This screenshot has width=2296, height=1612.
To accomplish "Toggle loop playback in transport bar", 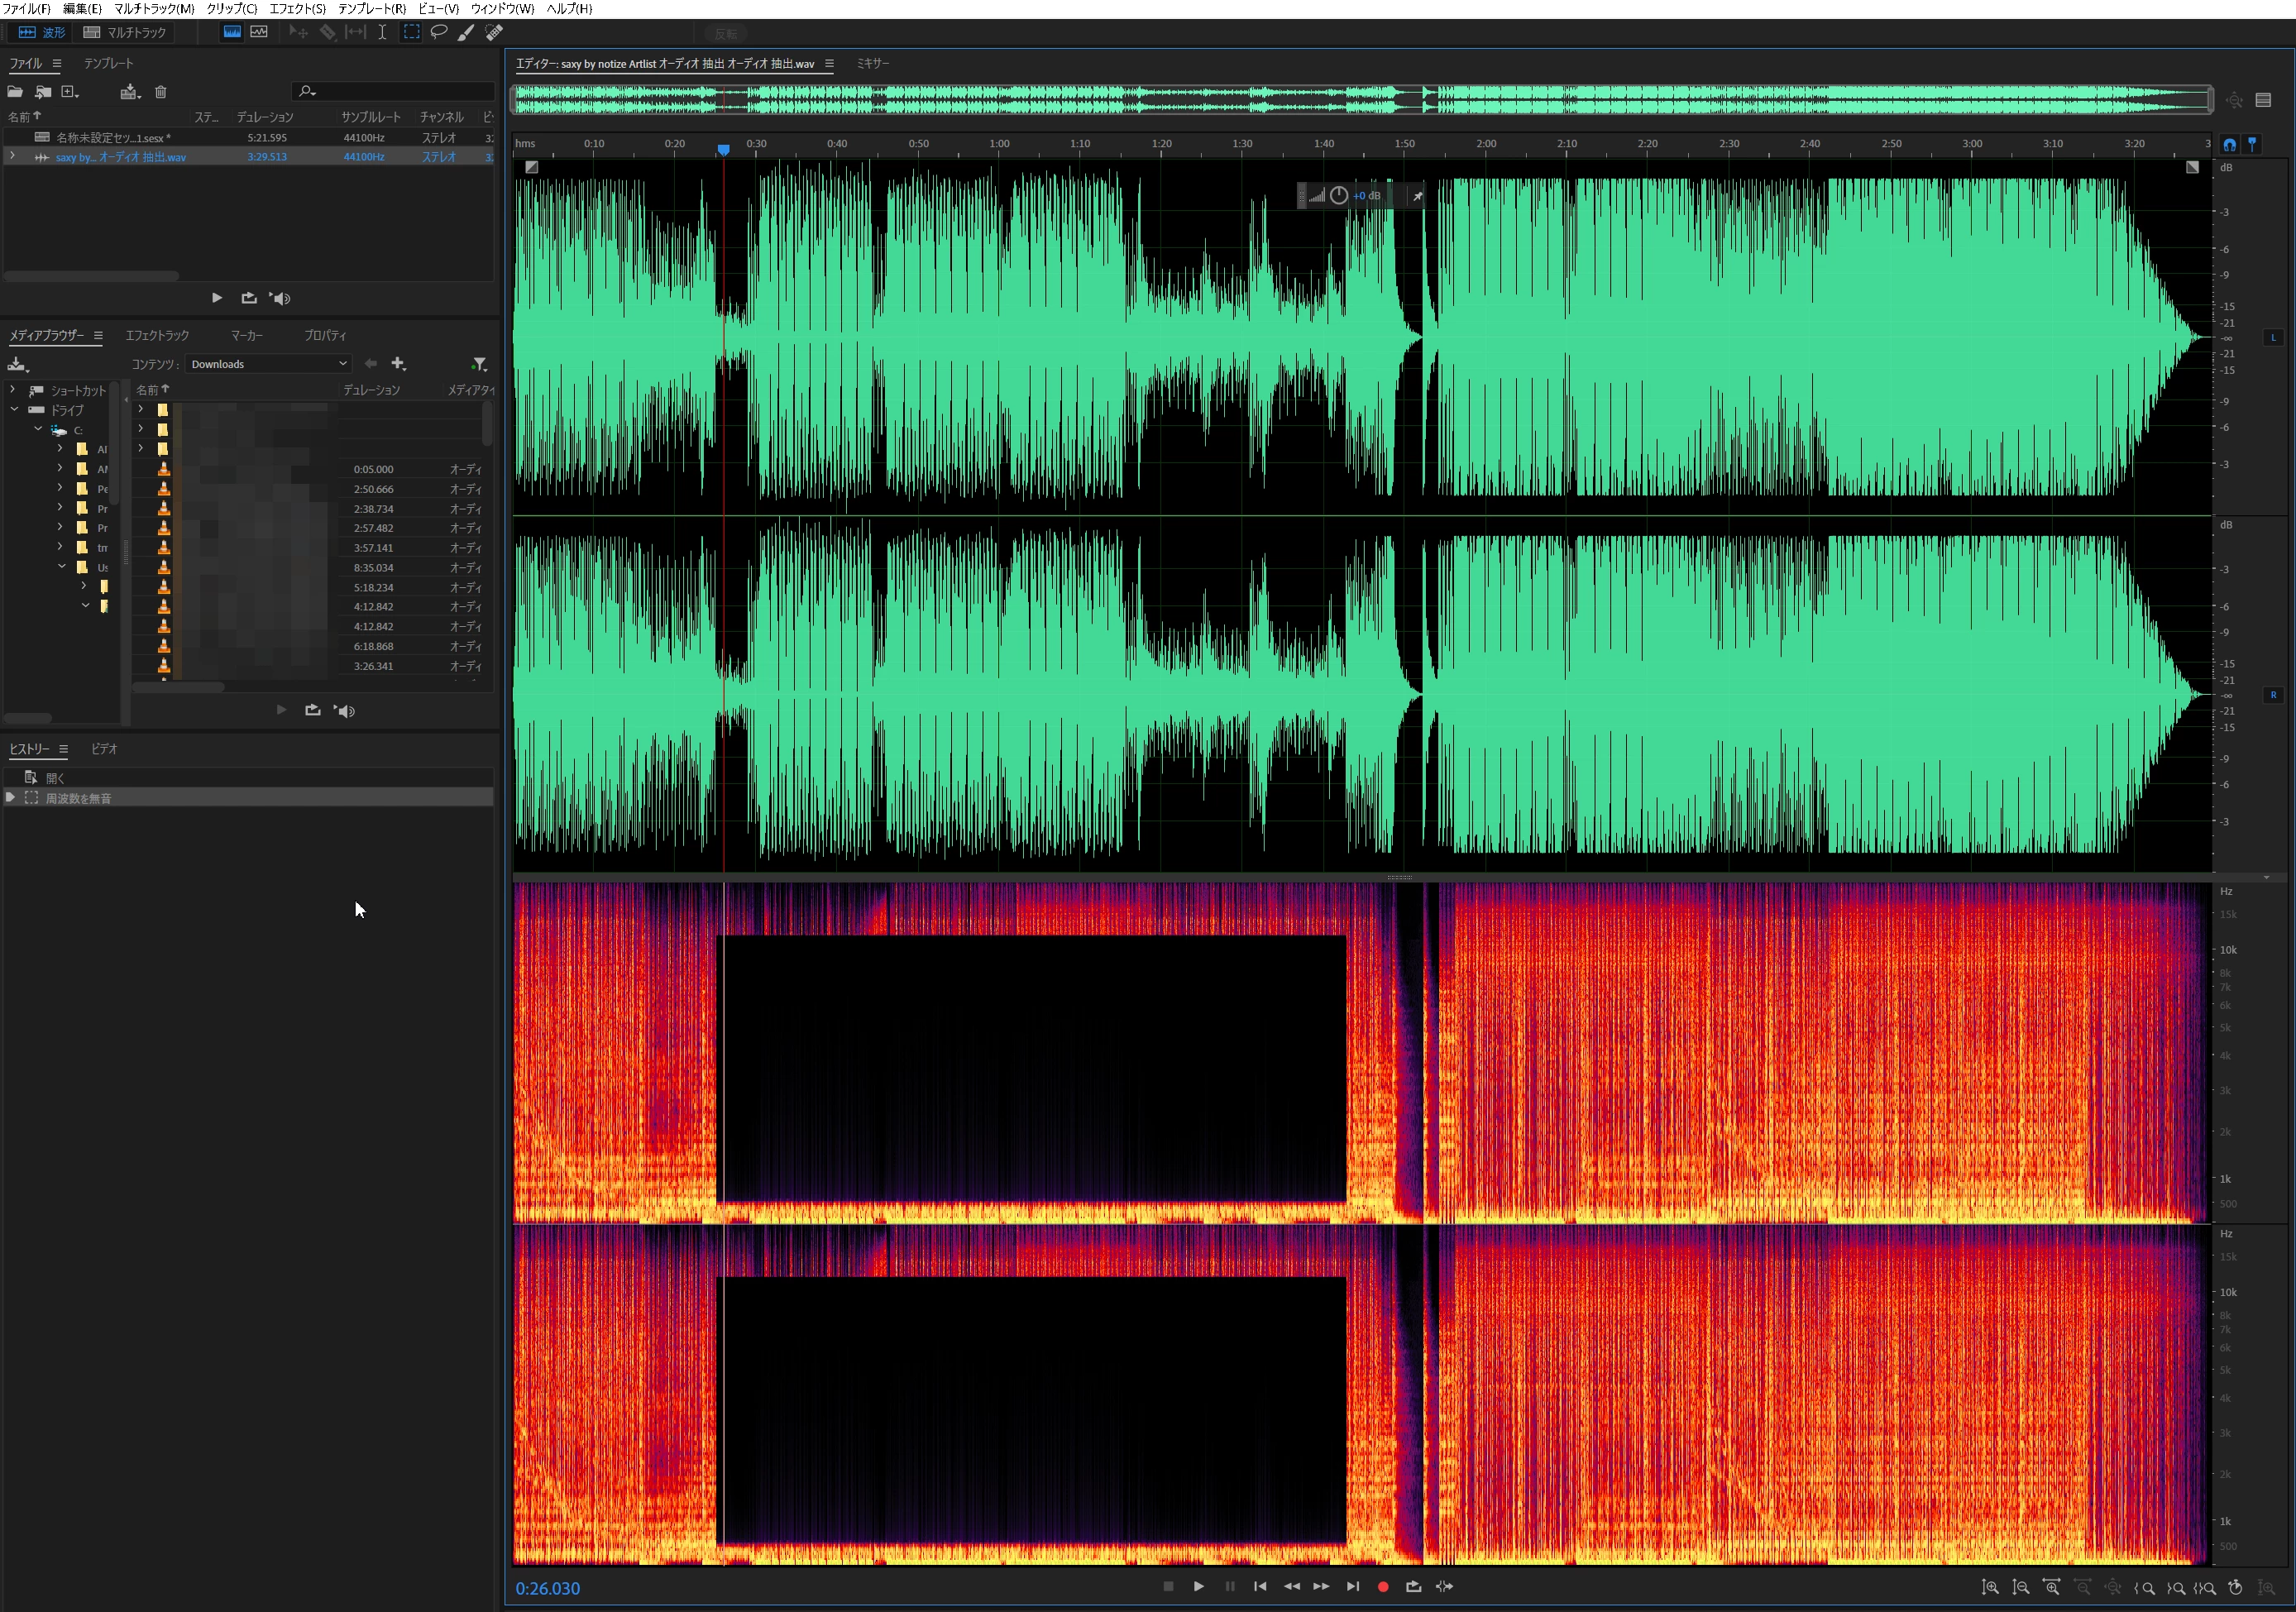I will click(x=1413, y=1587).
